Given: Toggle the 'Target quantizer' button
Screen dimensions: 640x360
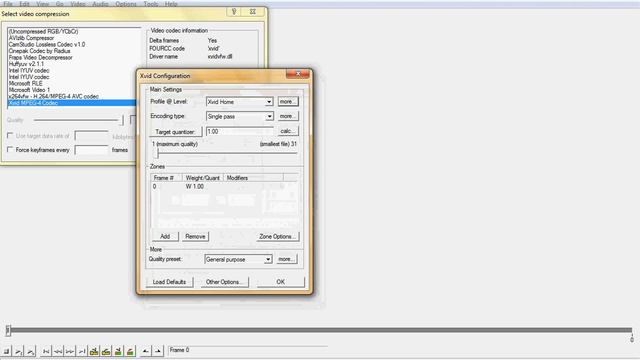Looking at the screenshot, I should (x=176, y=132).
